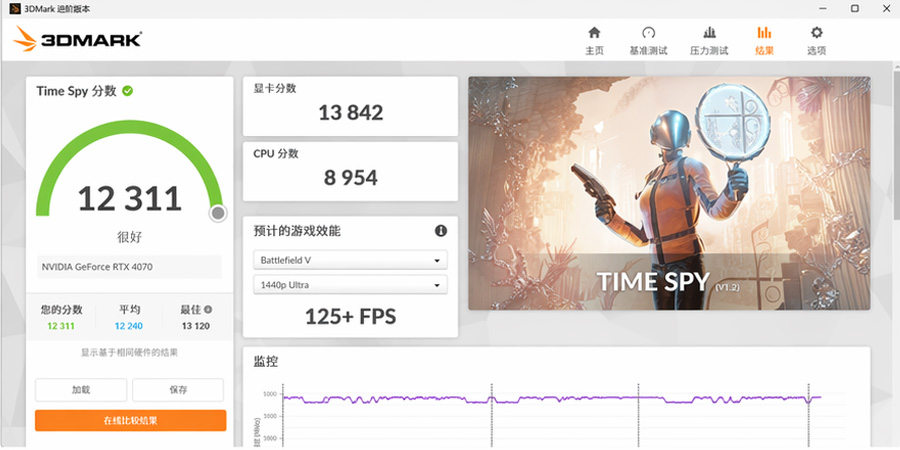Click the green 12 311 your score value
Viewport: 900px width, 450px height.
[x=61, y=326]
